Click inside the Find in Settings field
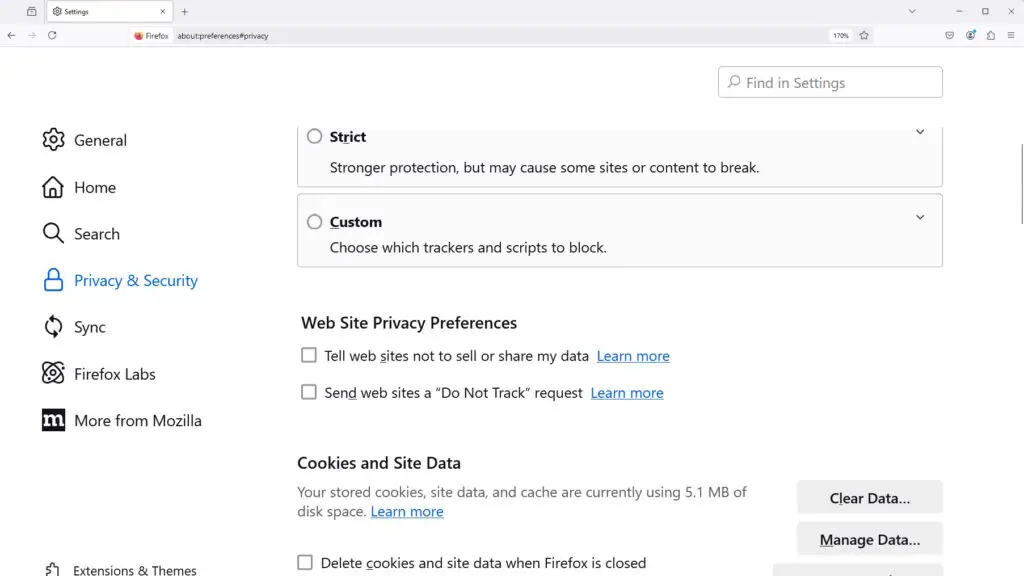 pos(829,81)
